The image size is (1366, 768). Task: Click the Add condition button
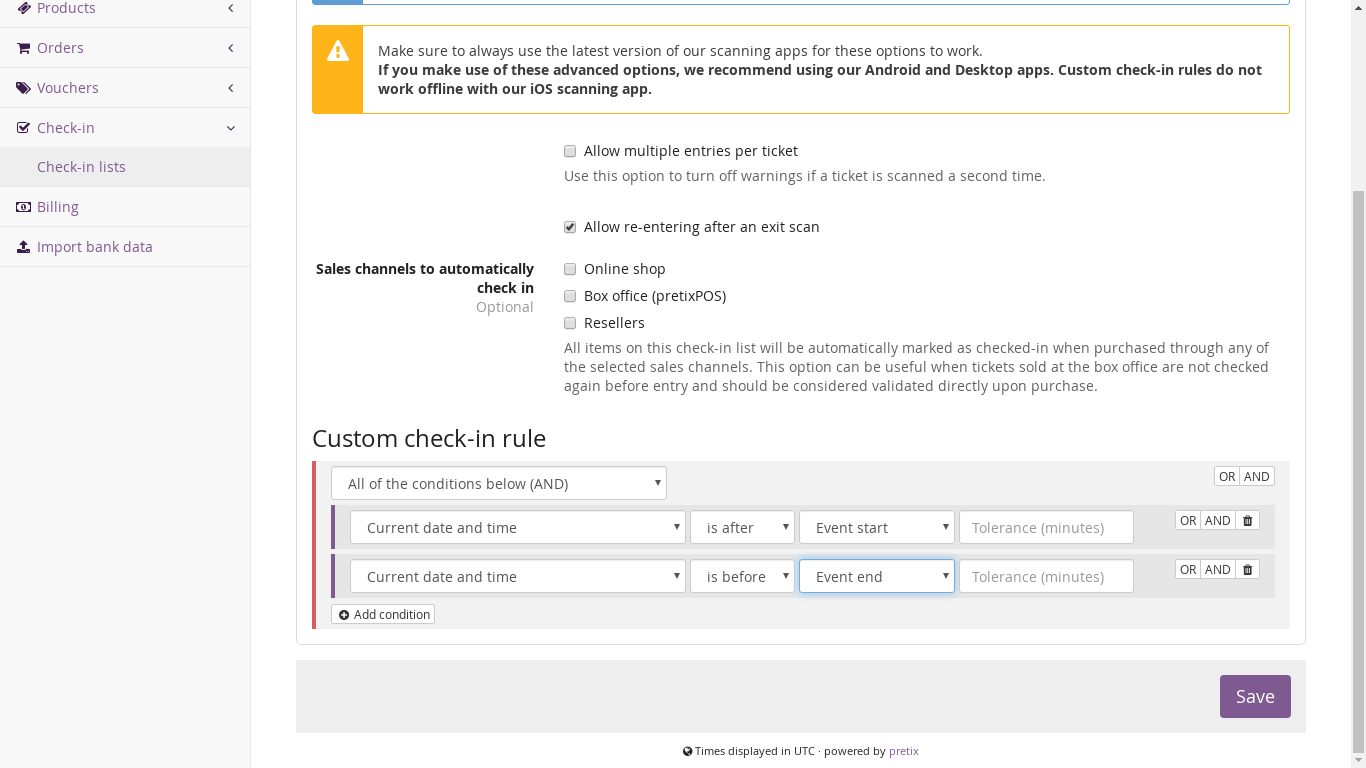pos(383,614)
